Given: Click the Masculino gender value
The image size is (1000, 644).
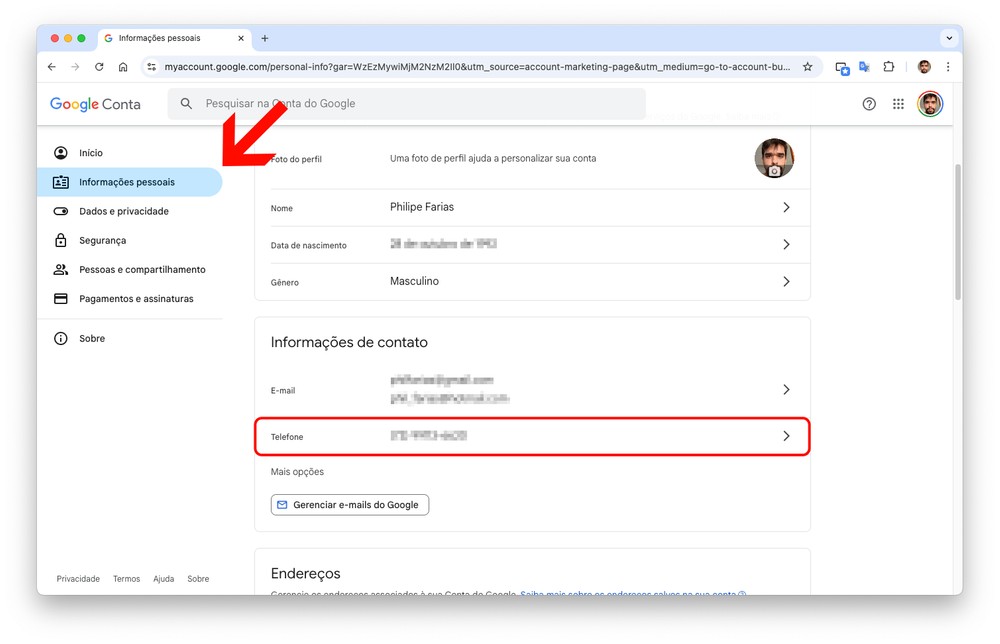Looking at the screenshot, I should [x=414, y=281].
